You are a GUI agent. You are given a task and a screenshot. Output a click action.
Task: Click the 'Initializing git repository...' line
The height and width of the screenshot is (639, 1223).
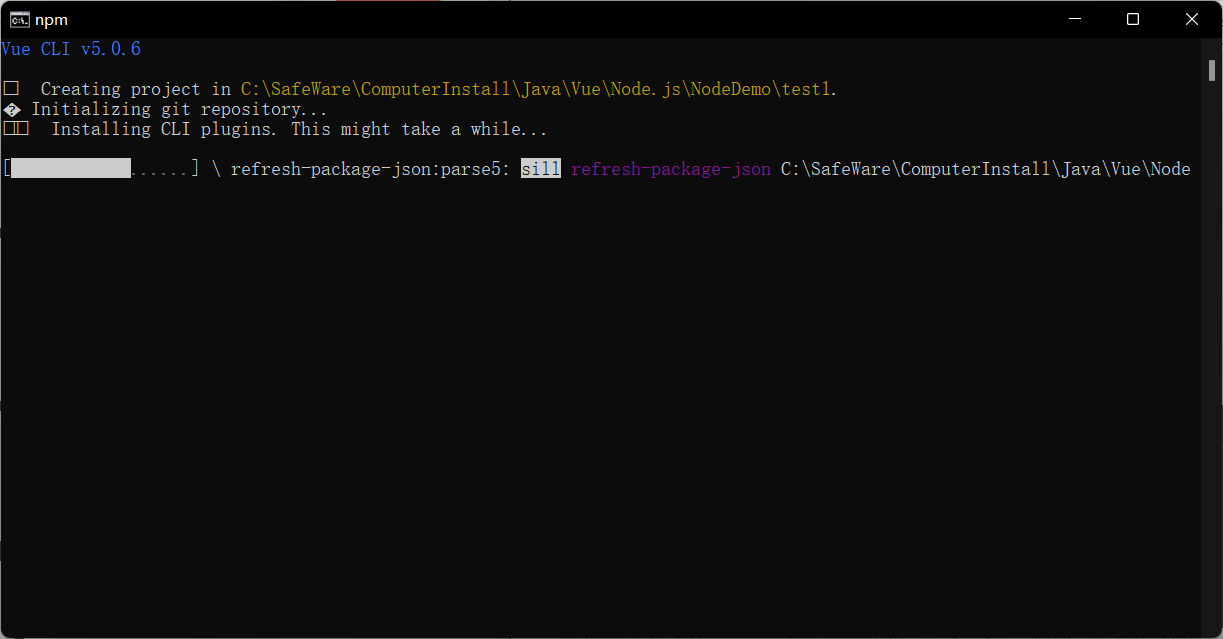179,109
